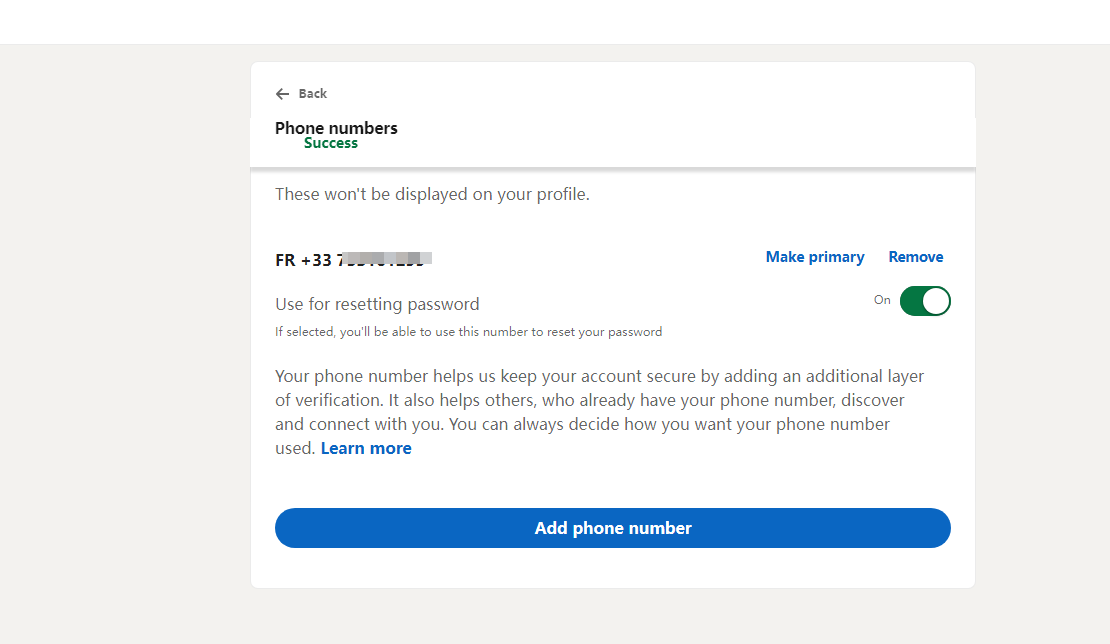
Task: Turn off 'Use for resetting password' switch
Action: [925, 300]
